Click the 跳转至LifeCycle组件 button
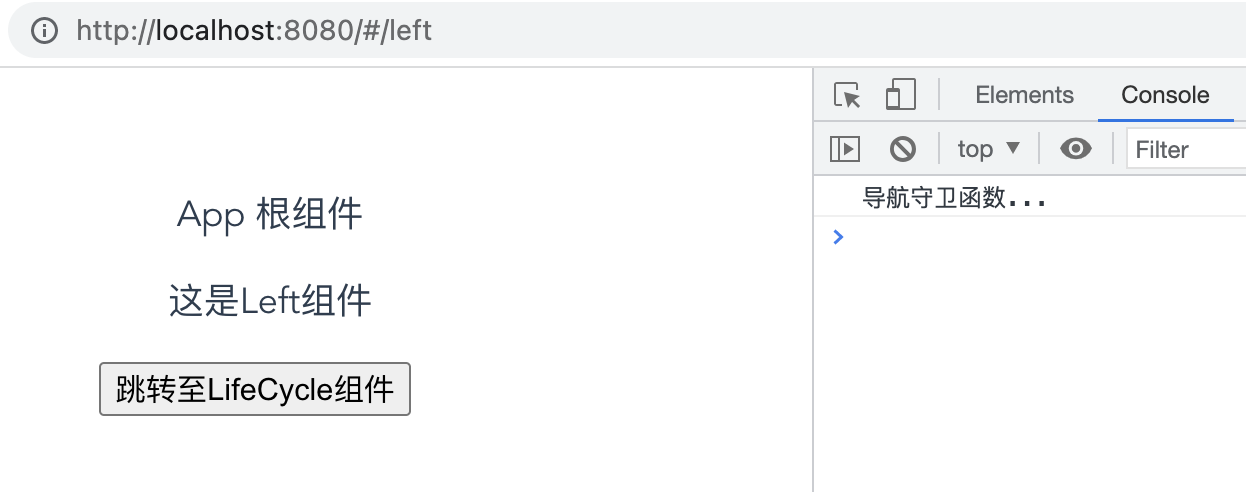The width and height of the screenshot is (1246, 492). point(255,388)
